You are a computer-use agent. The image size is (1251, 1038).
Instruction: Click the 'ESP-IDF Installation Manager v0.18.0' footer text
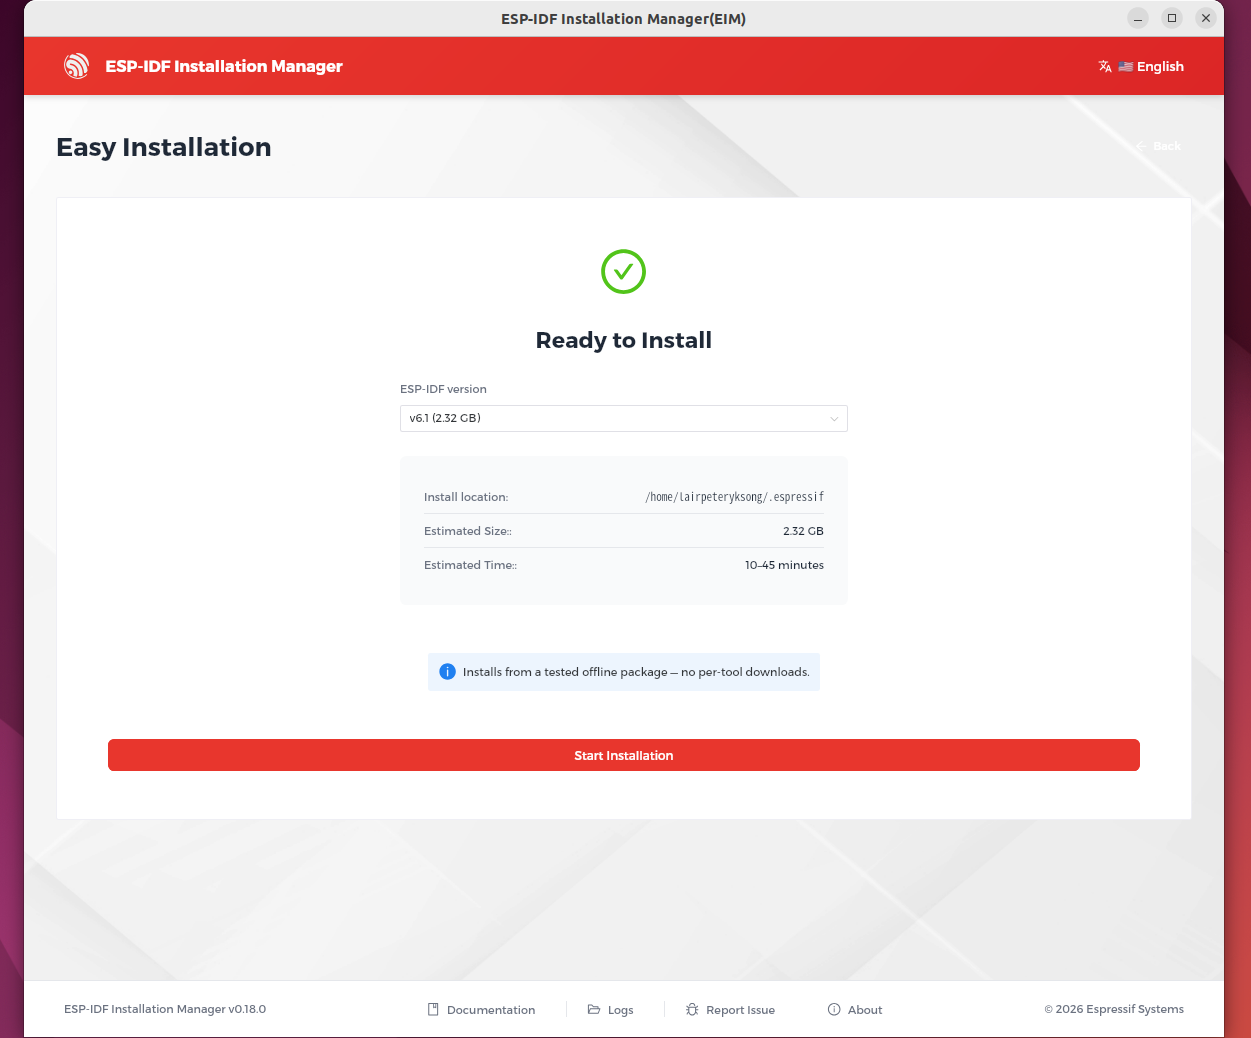pyautogui.click(x=165, y=1009)
